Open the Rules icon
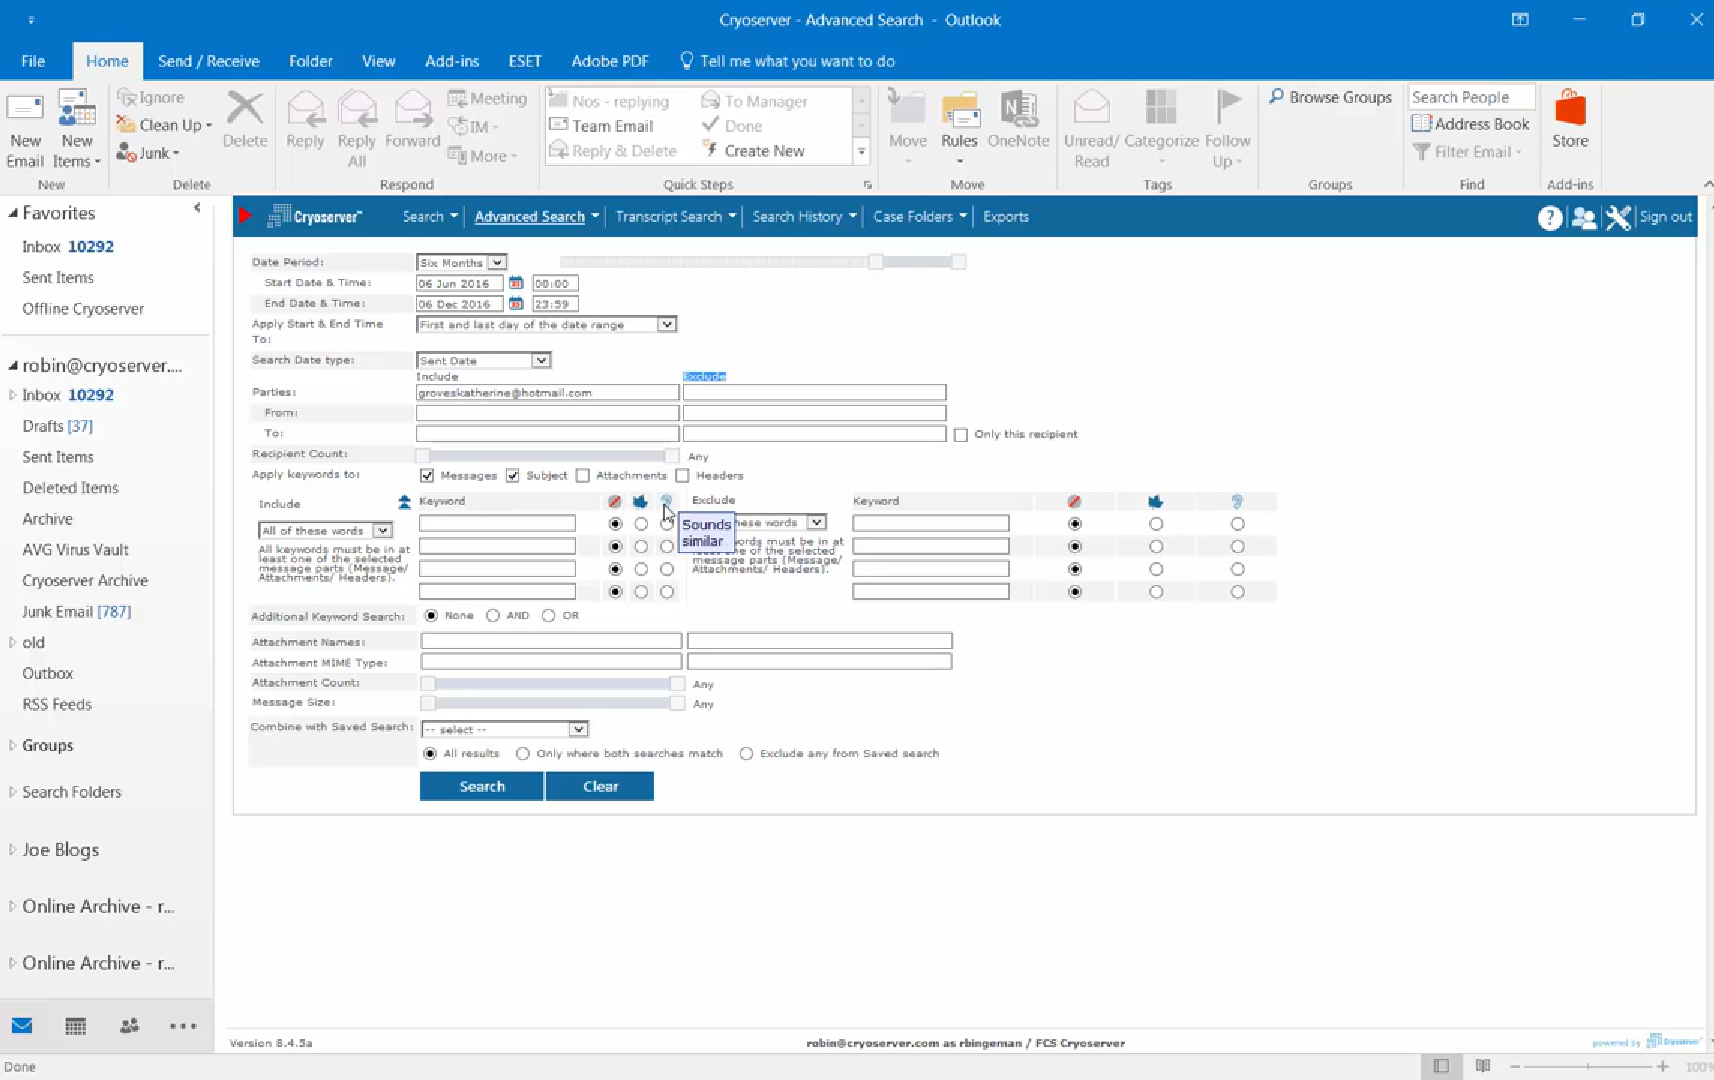 pyautogui.click(x=959, y=108)
